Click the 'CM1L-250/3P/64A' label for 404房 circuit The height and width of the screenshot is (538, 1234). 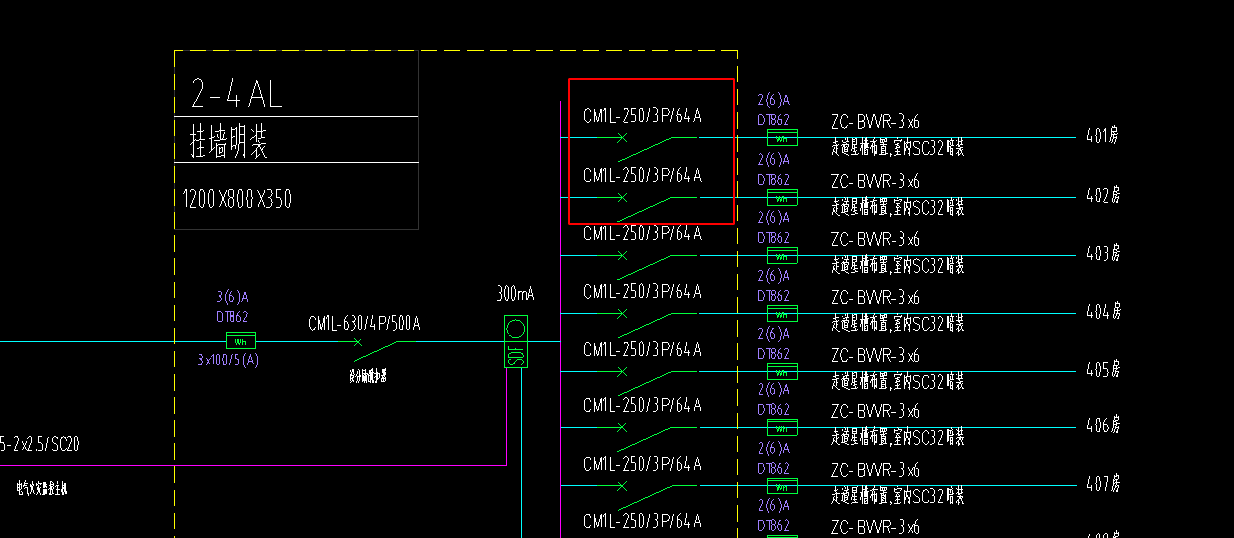click(642, 291)
